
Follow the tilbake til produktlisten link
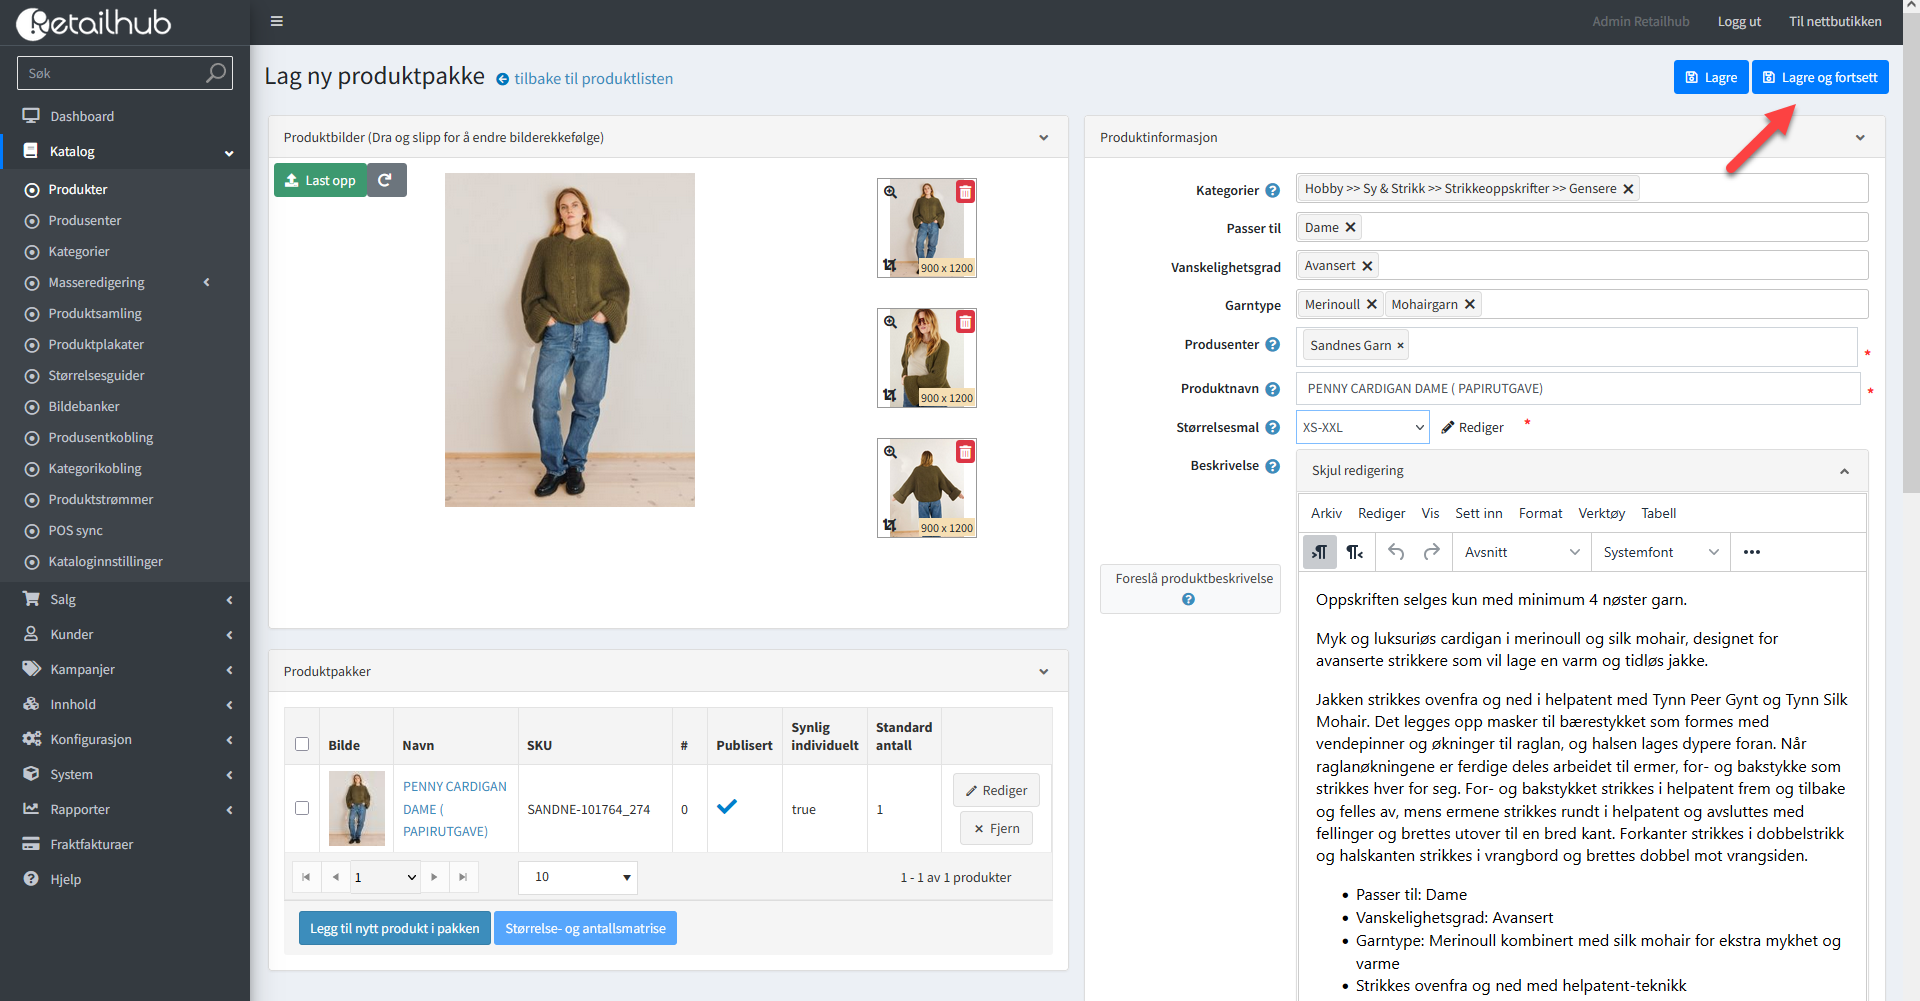(x=592, y=79)
